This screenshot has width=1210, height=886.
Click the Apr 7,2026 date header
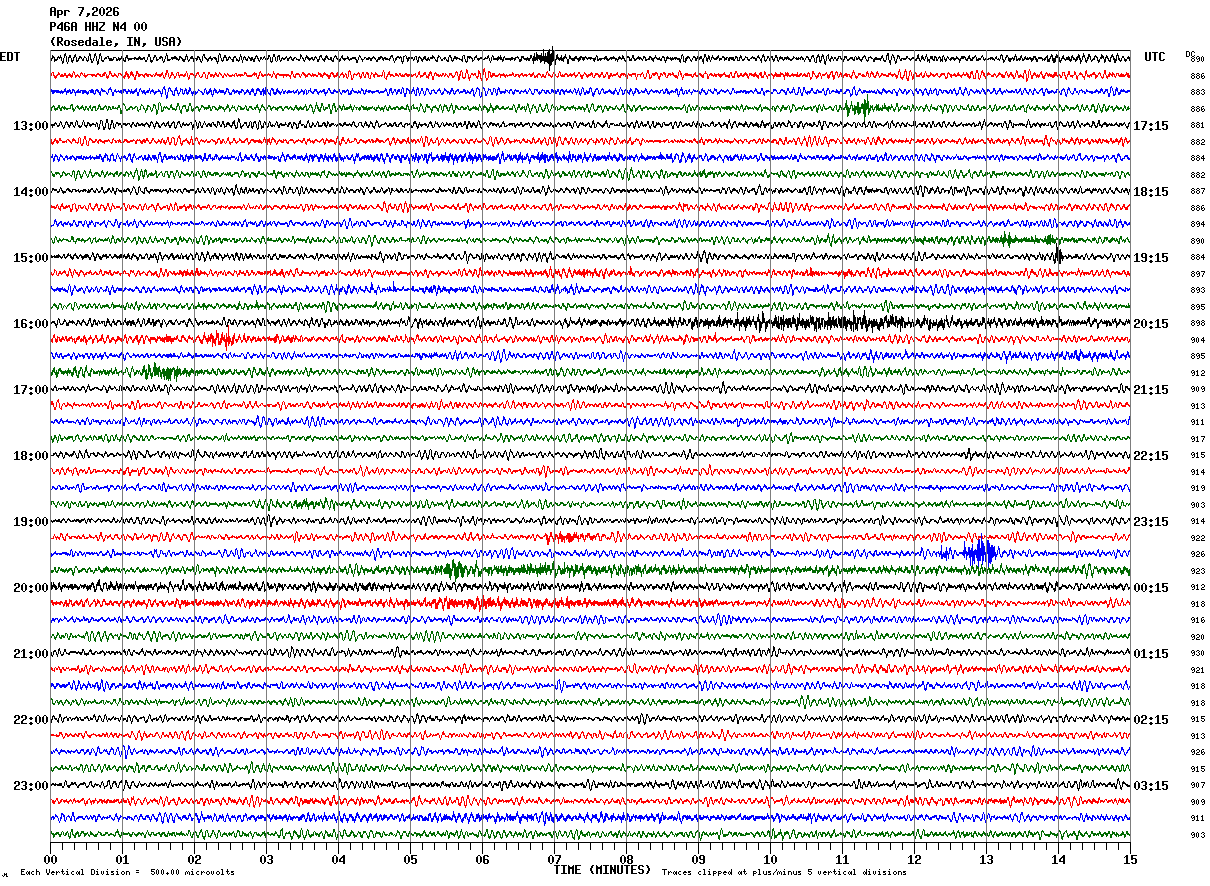click(x=84, y=12)
